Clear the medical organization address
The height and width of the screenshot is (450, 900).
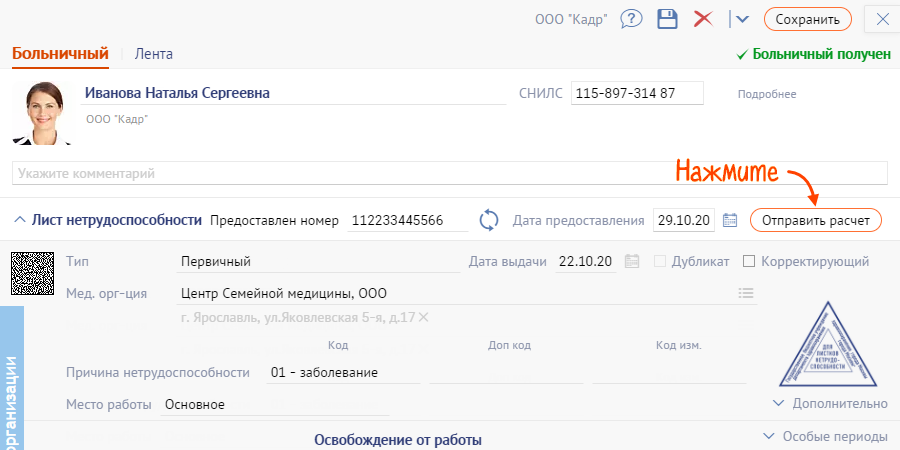tap(424, 318)
